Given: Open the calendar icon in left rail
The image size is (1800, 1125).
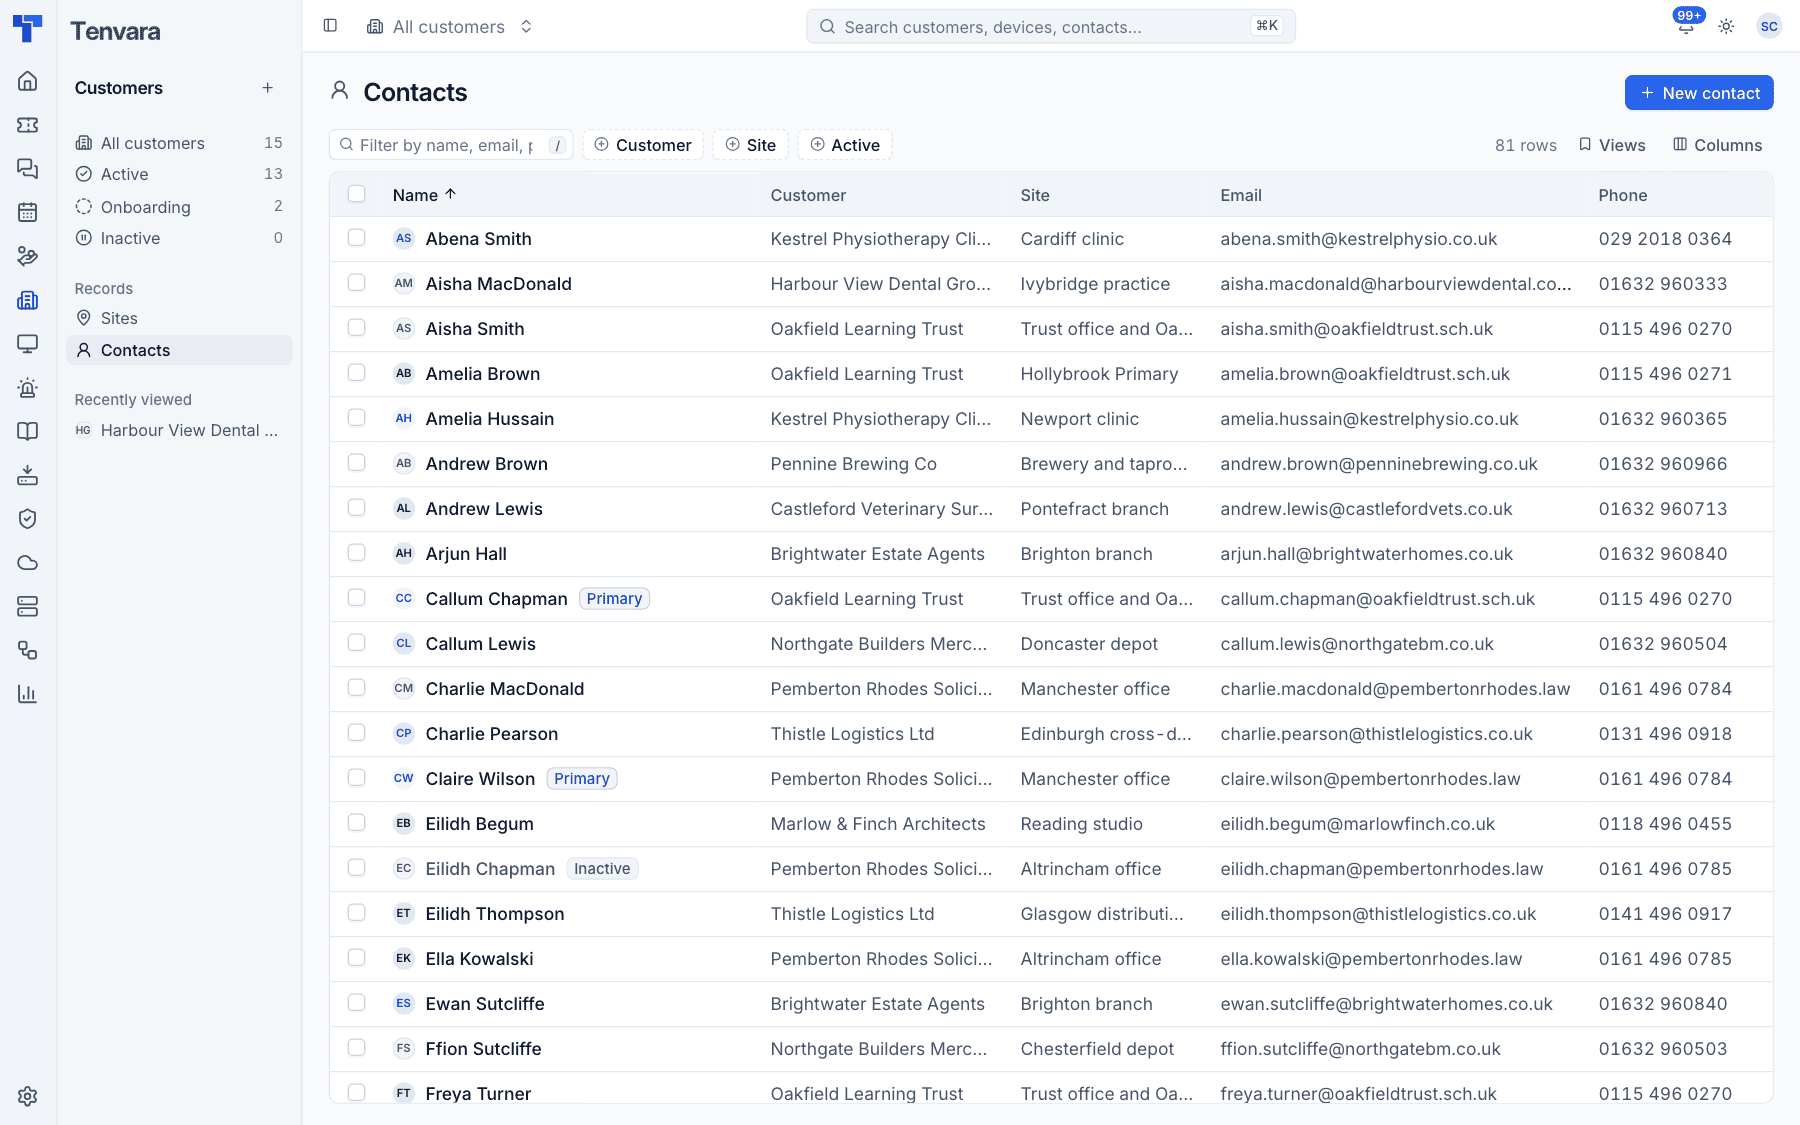Looking at the screenshot, I should pyautogui.click(x=28, y=212).
